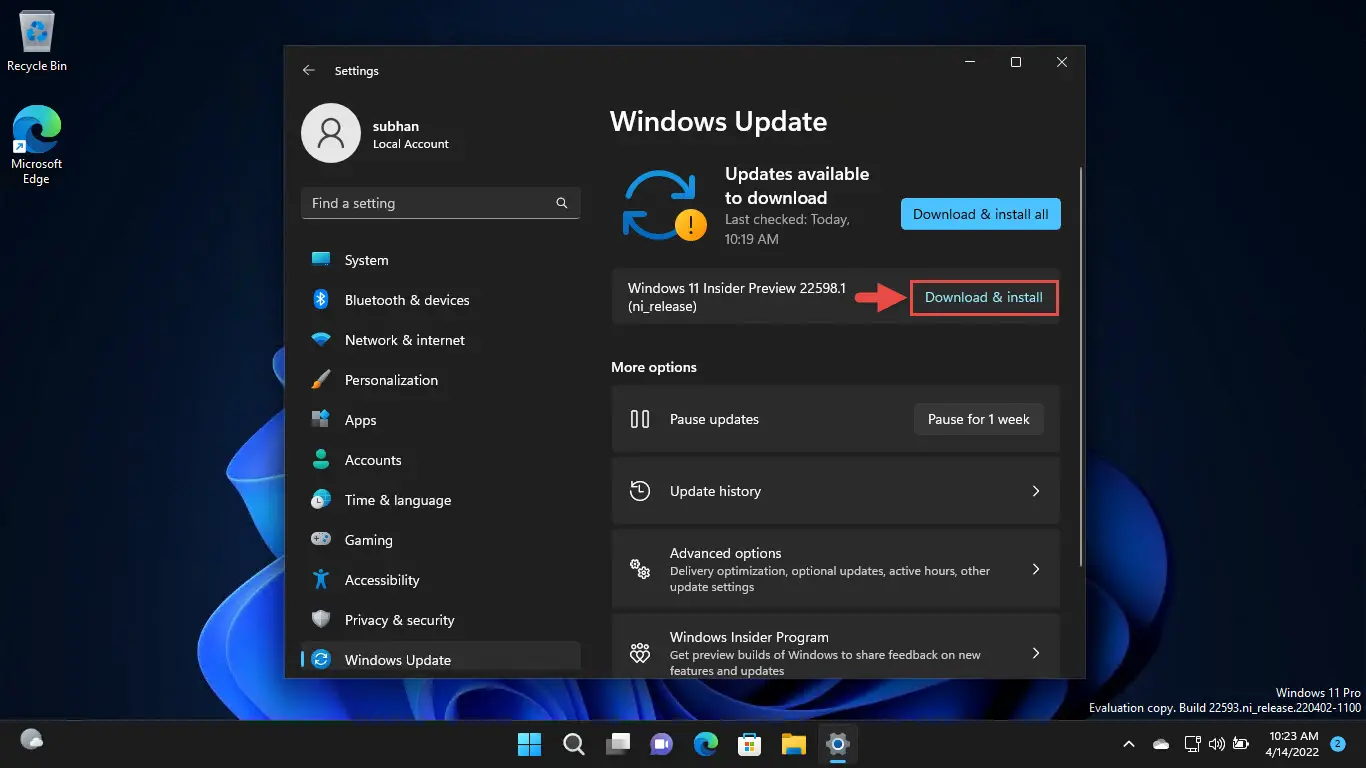Click Download & install all
Viewport: 1366px width, 768px height.
point(980,214)
